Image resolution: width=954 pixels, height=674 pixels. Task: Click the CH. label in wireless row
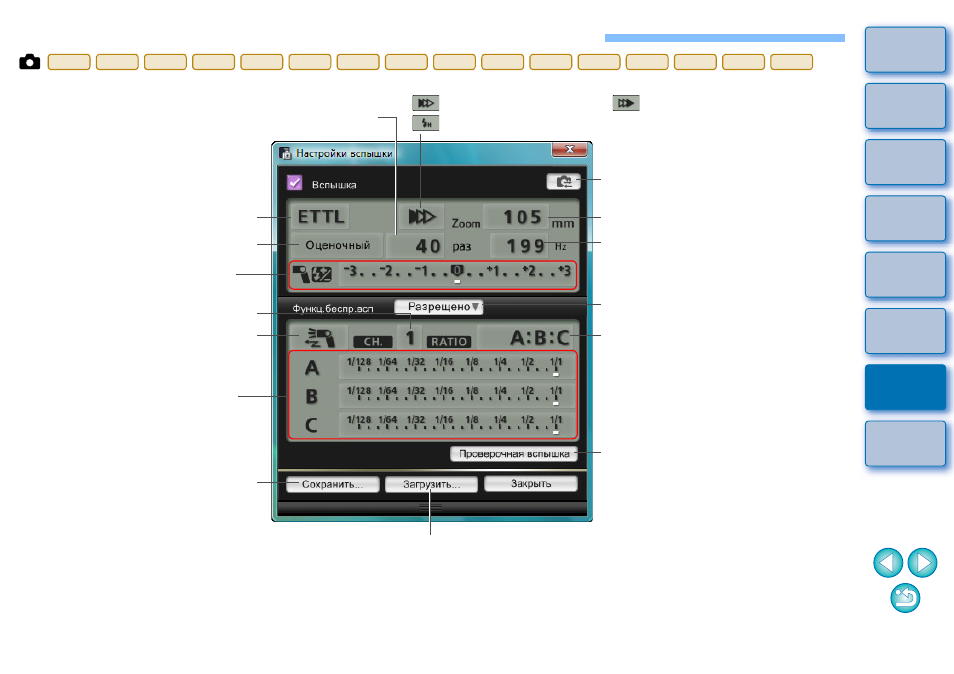tap(373, 342)
